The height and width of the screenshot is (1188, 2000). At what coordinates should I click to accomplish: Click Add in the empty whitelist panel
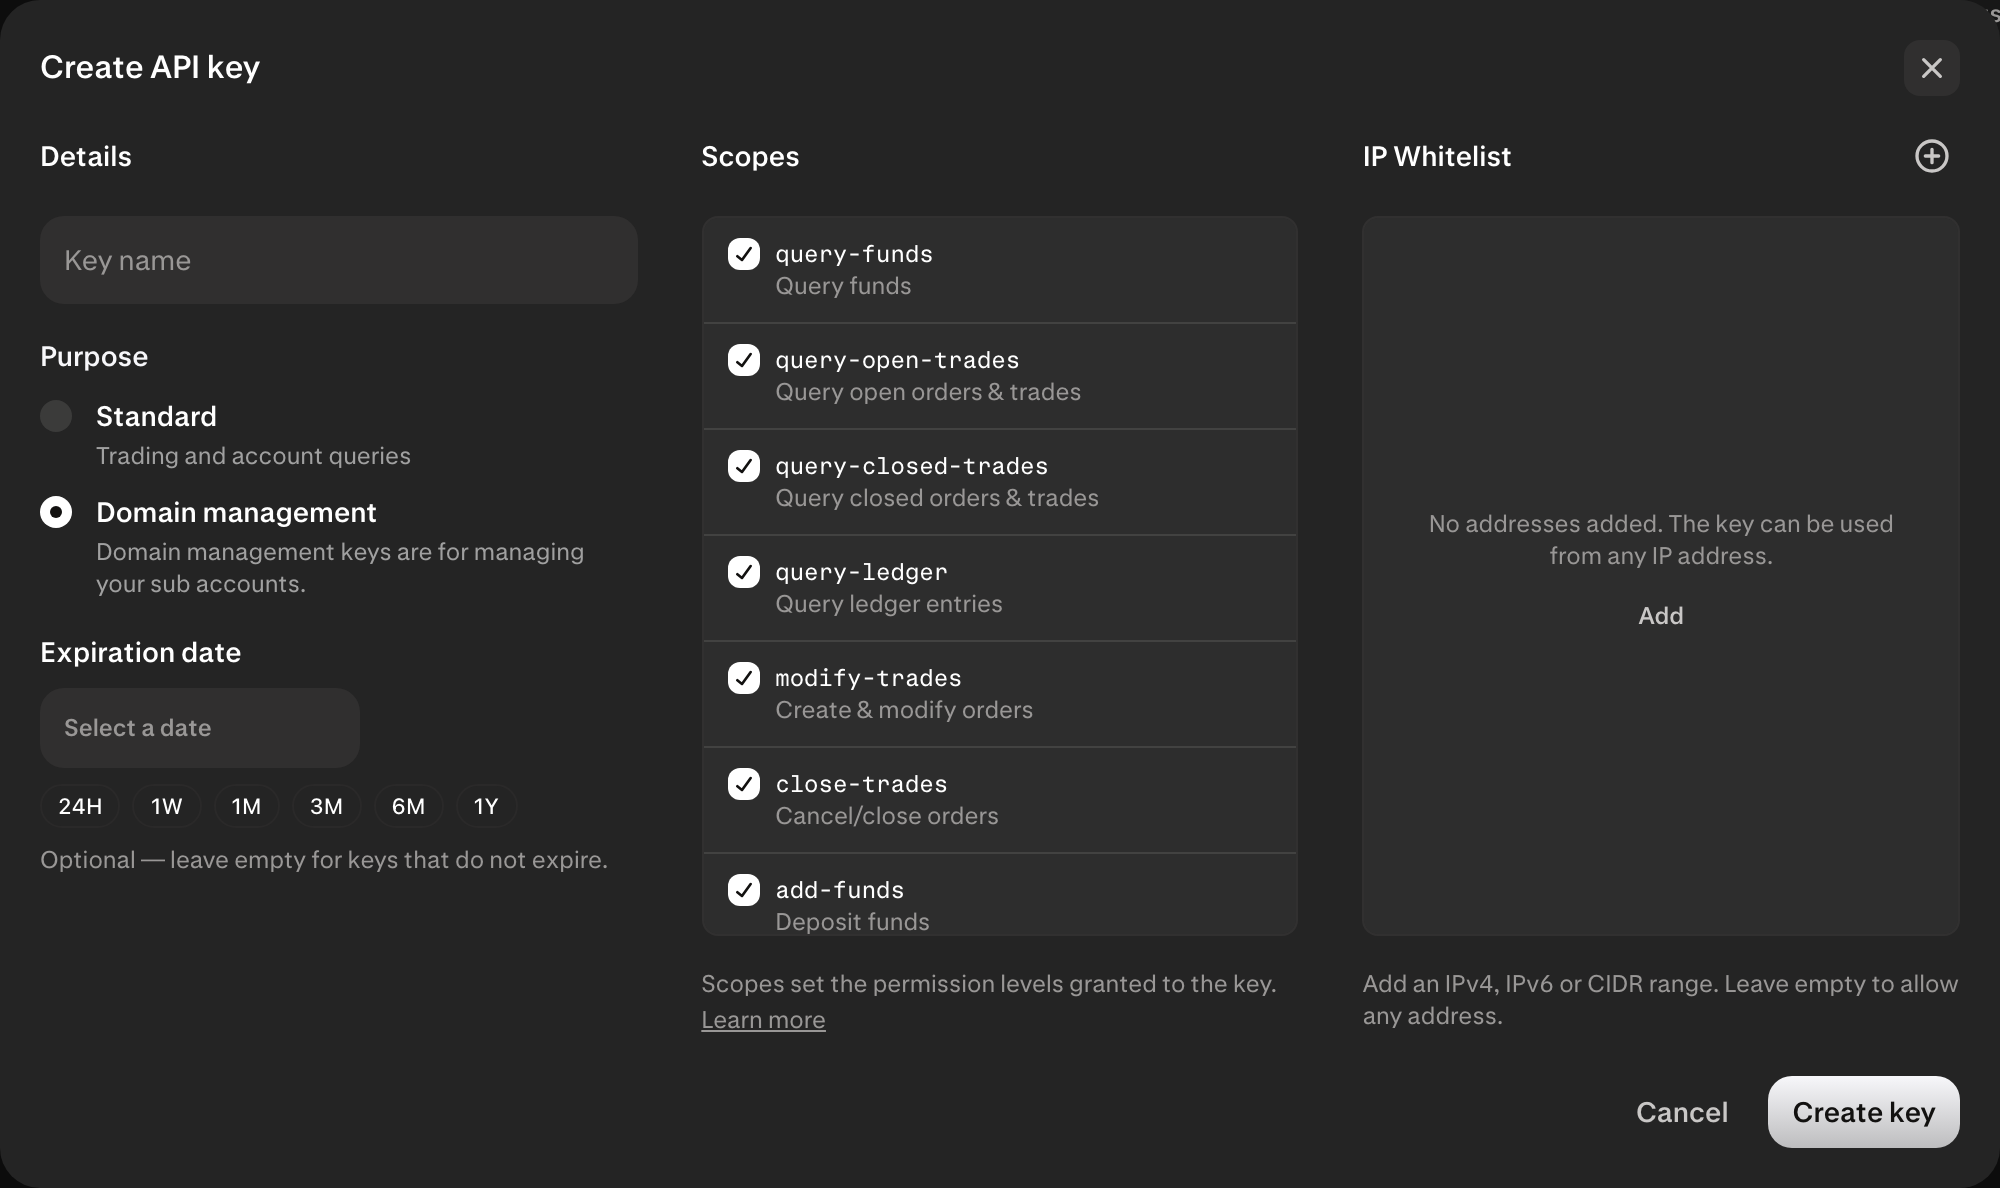1660,616
